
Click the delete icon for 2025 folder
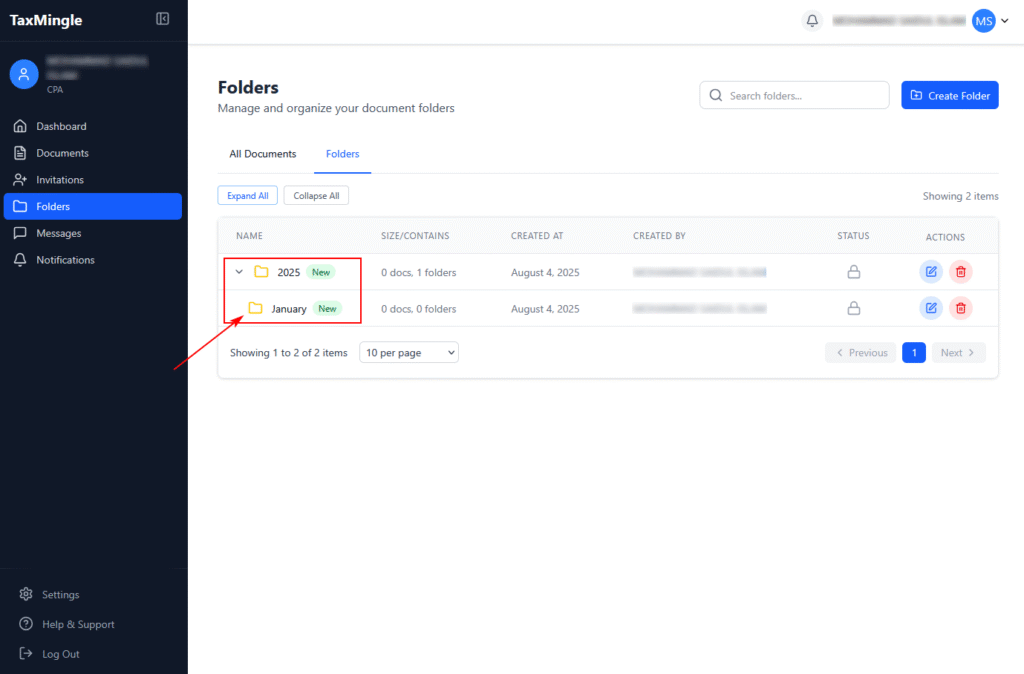(x=960, y=272)
